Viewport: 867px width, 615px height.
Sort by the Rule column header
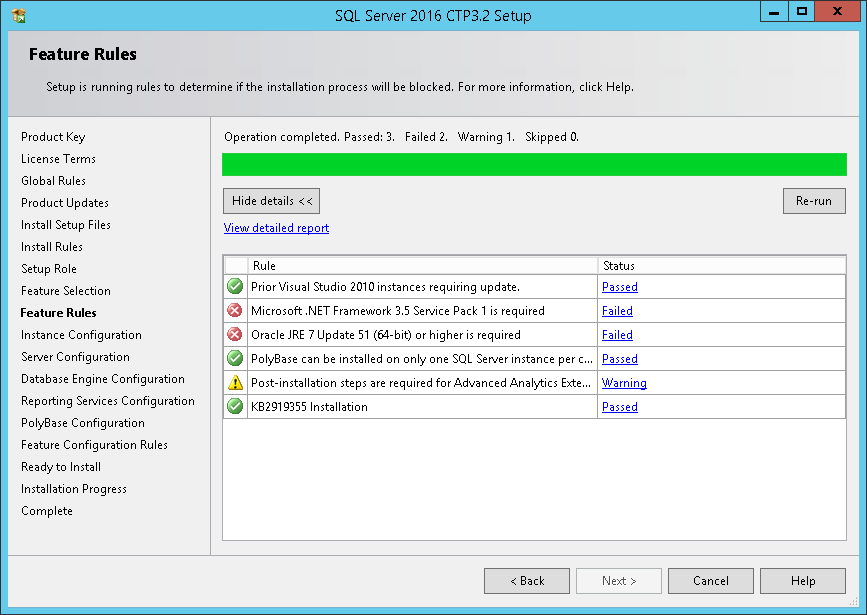point(422,265)
